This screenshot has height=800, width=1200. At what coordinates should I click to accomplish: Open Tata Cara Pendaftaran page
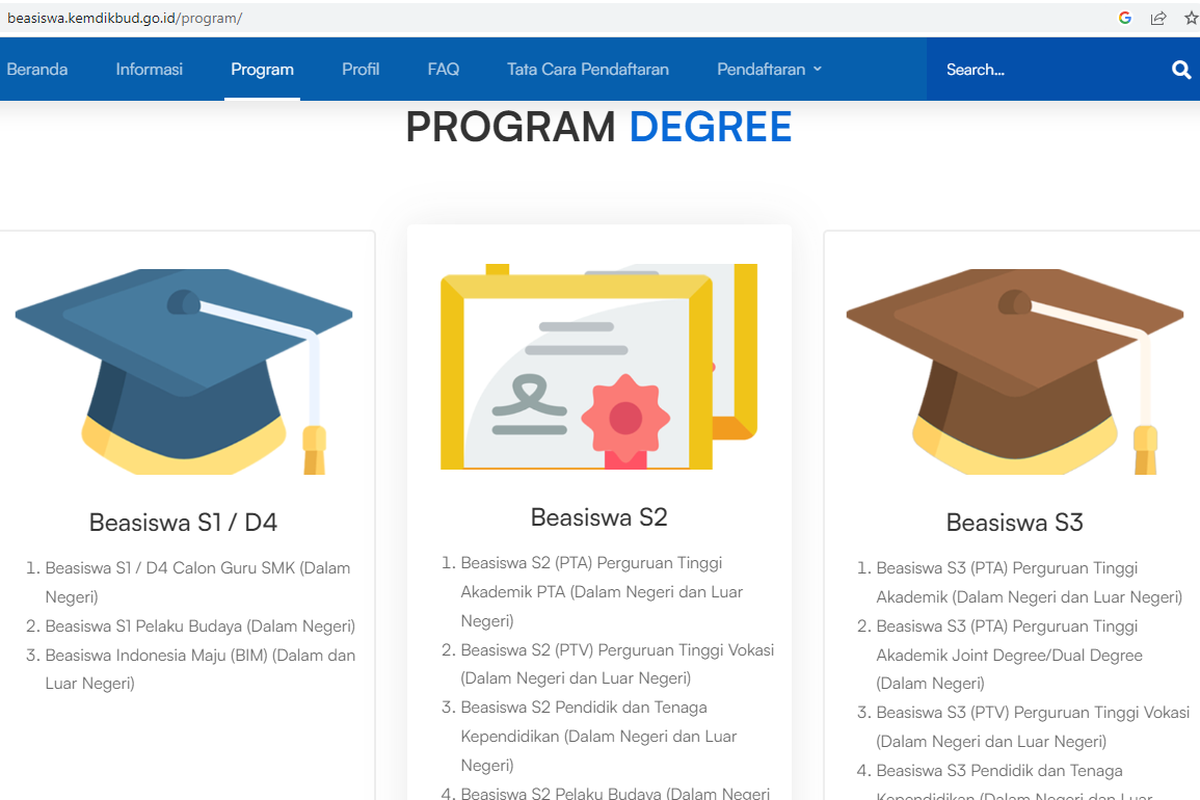(588, 70)
